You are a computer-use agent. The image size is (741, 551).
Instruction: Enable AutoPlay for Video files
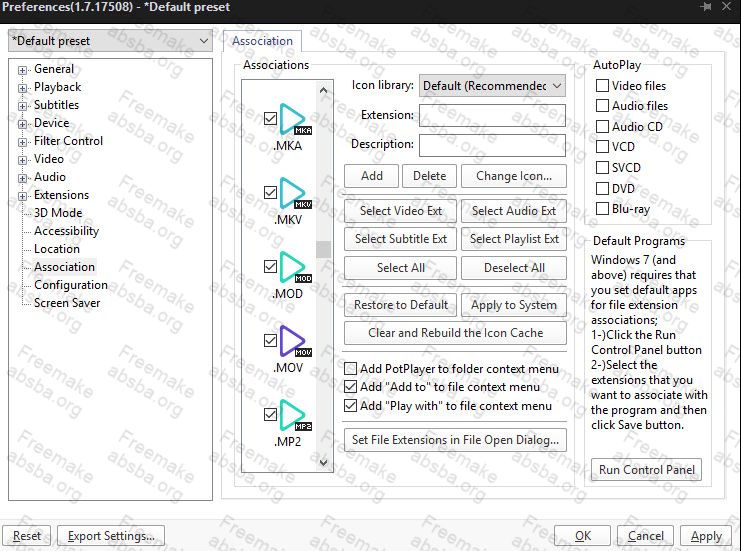pos(602,86)
